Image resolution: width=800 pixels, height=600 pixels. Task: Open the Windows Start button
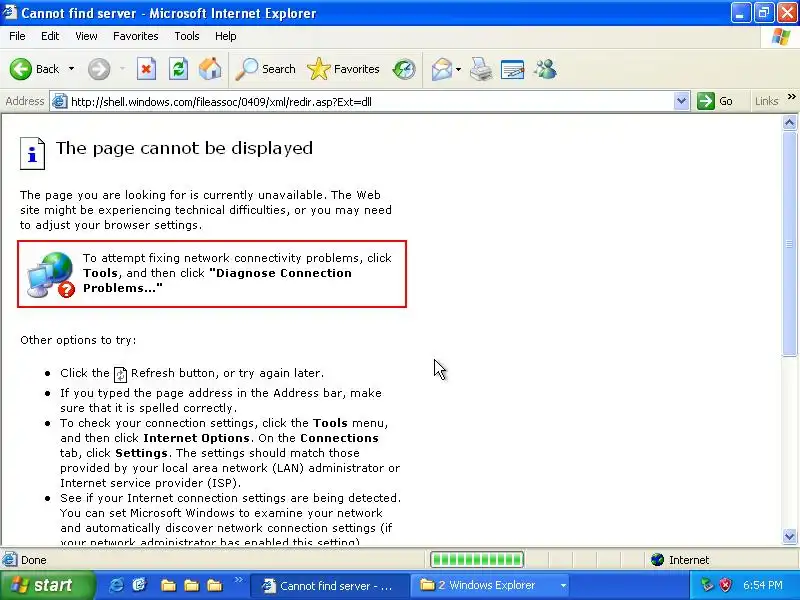tap(47, 585)
